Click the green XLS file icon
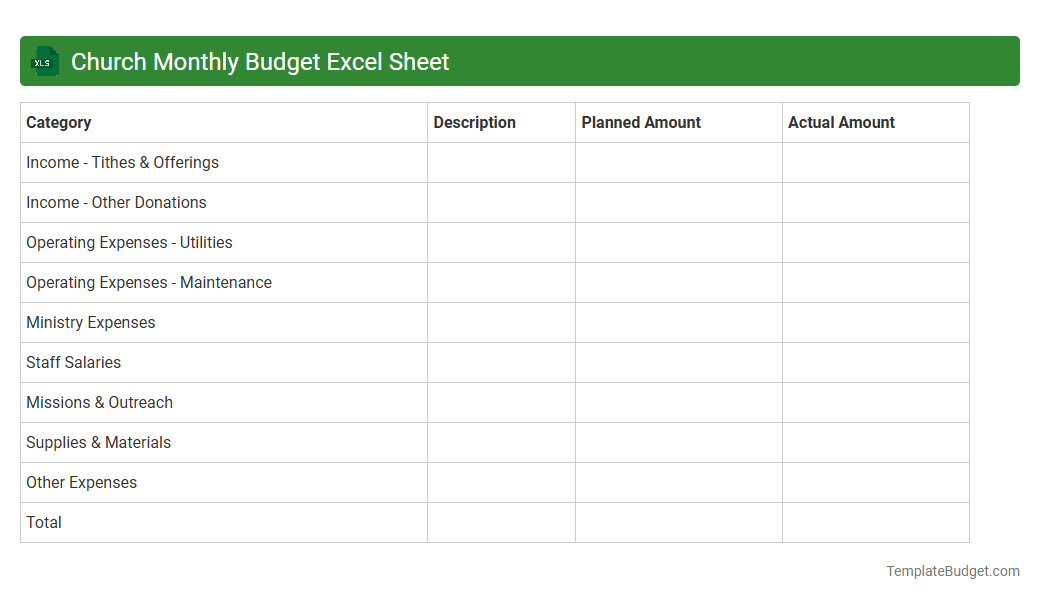 click(44, 61)
